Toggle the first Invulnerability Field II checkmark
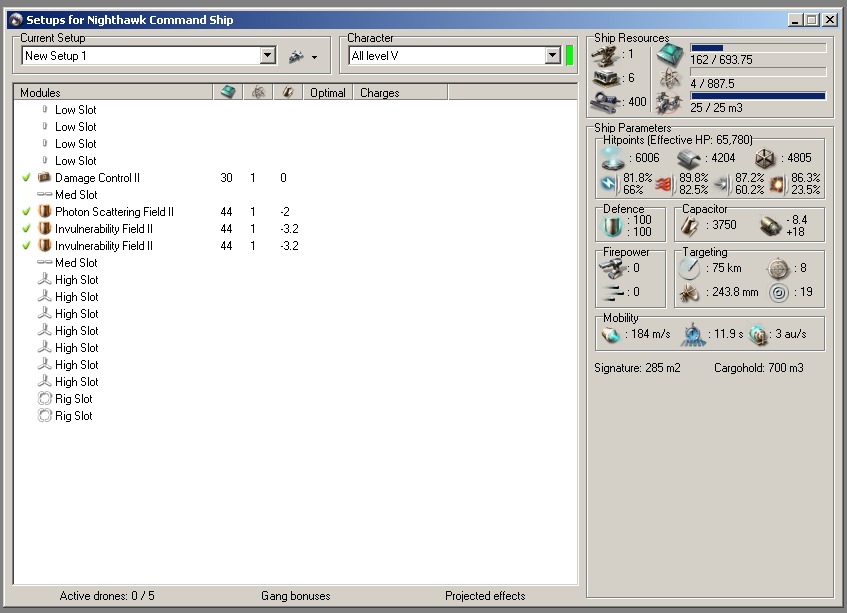The height and width of the screenshot is (613, 847). click(26, 228)
